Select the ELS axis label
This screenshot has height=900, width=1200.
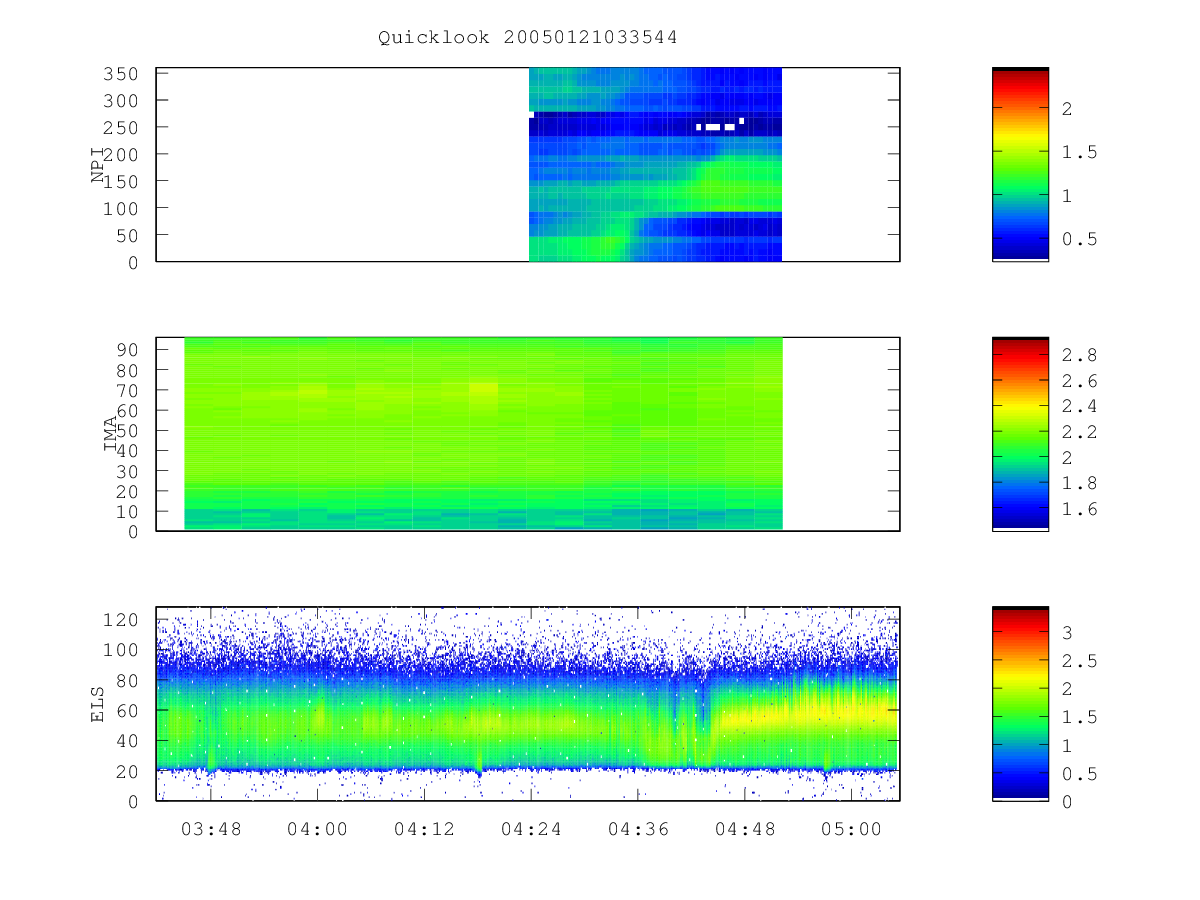98,704
